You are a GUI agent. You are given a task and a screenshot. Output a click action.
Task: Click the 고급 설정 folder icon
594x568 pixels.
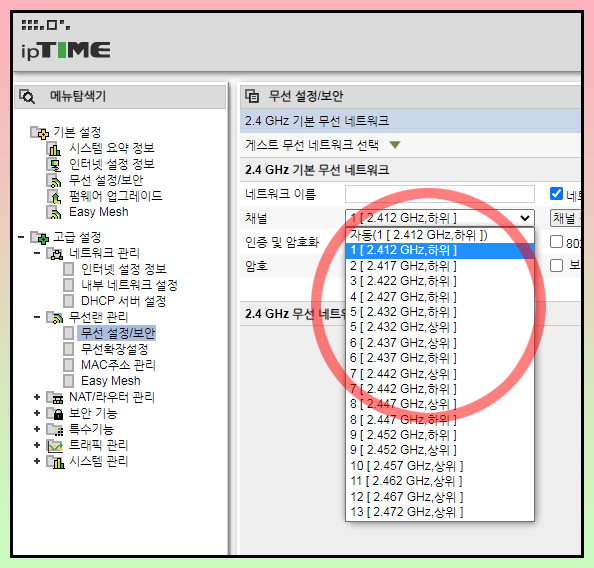tap(40, 238)
